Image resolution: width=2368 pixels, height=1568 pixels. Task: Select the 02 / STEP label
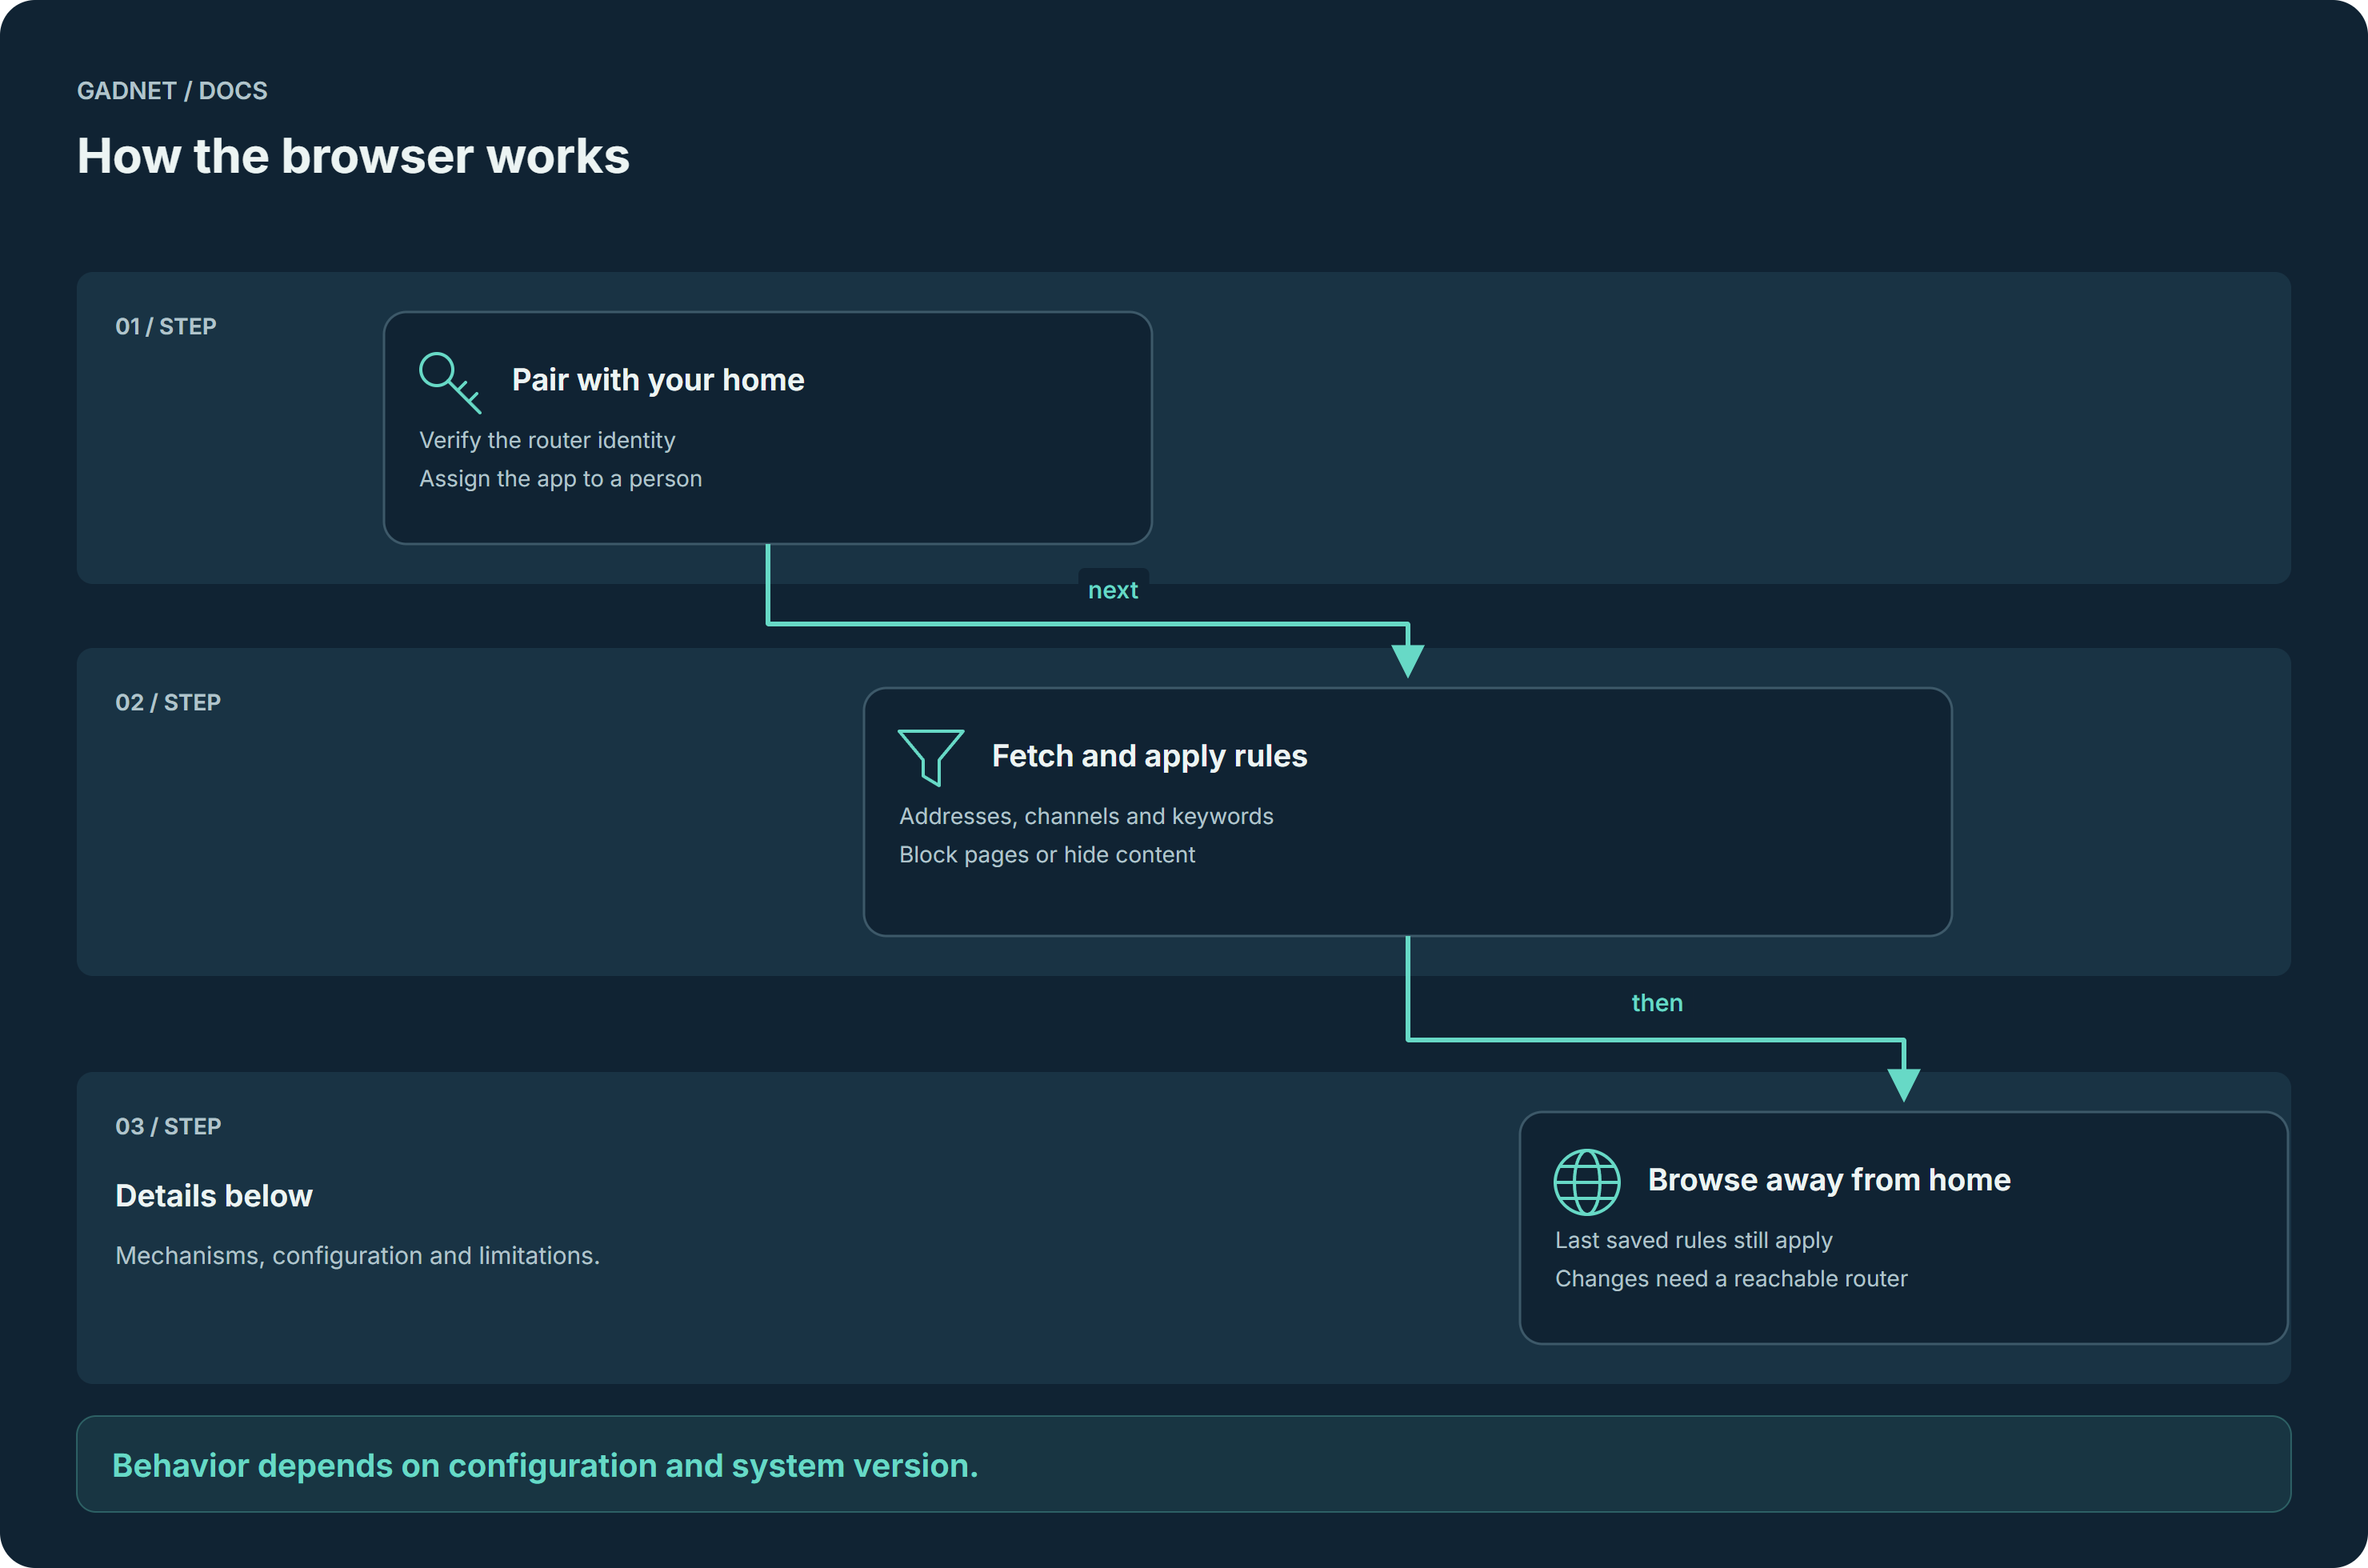(168, 703)
